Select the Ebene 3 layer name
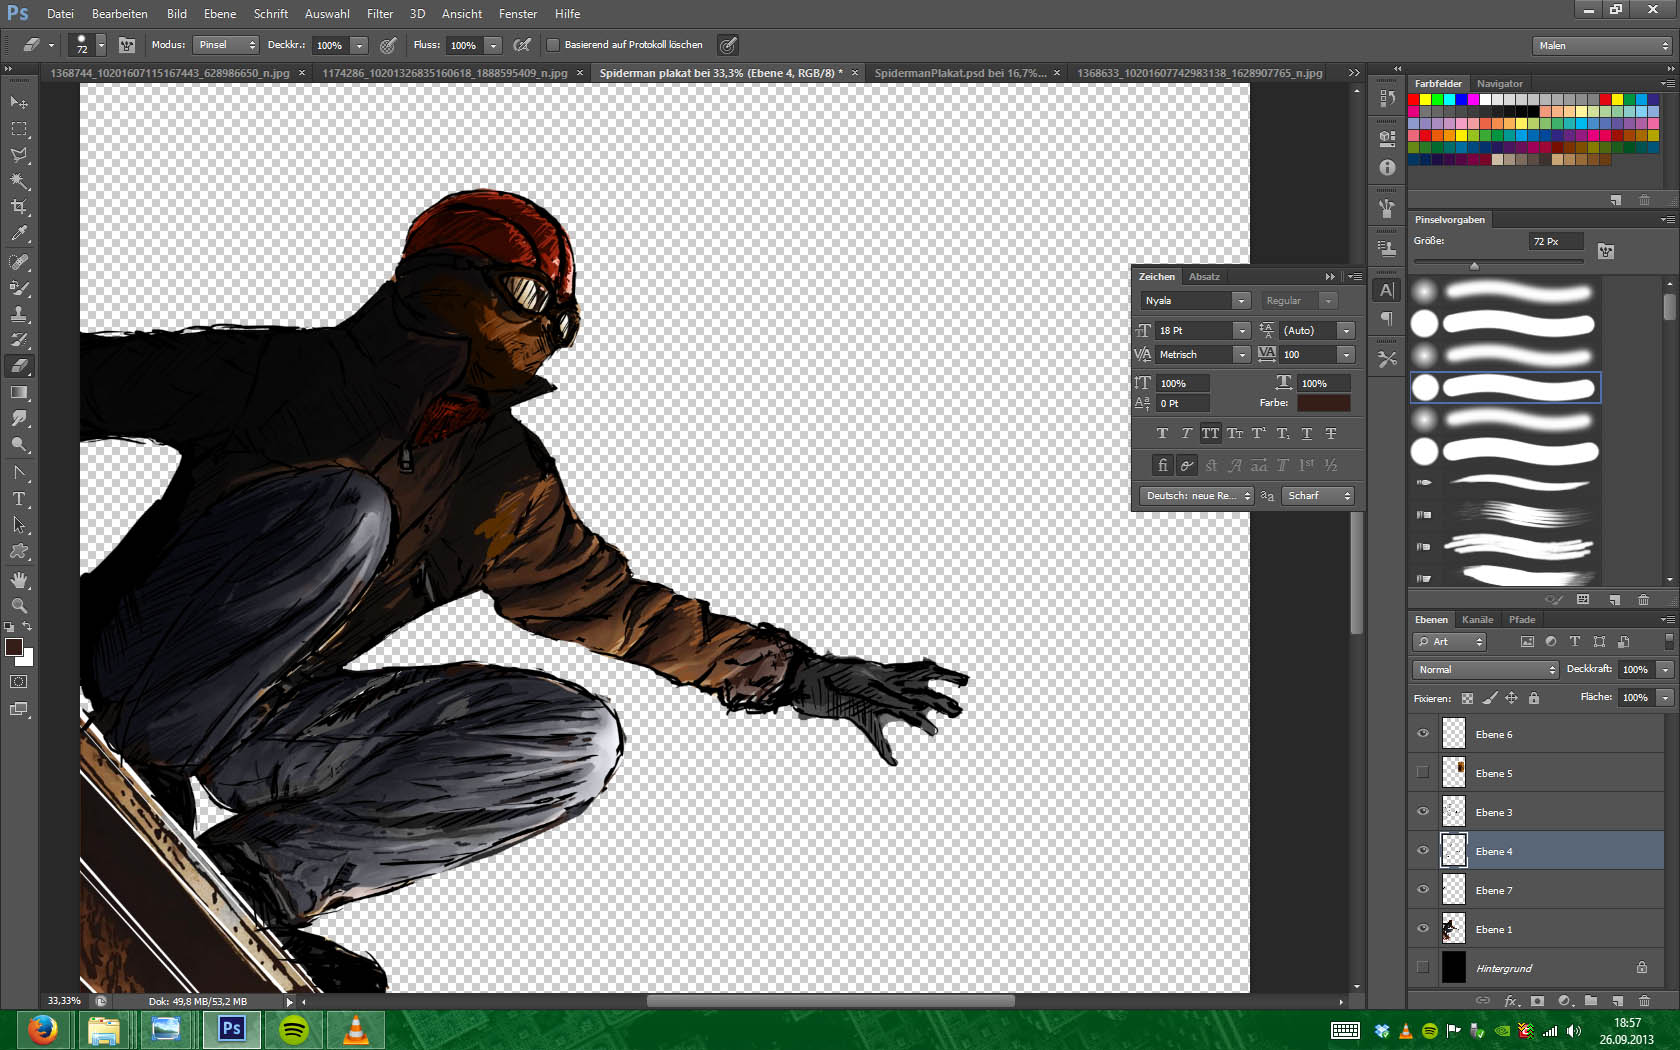Image resolution: width=1680 pixels, height=1050 pixels. 1494,813
